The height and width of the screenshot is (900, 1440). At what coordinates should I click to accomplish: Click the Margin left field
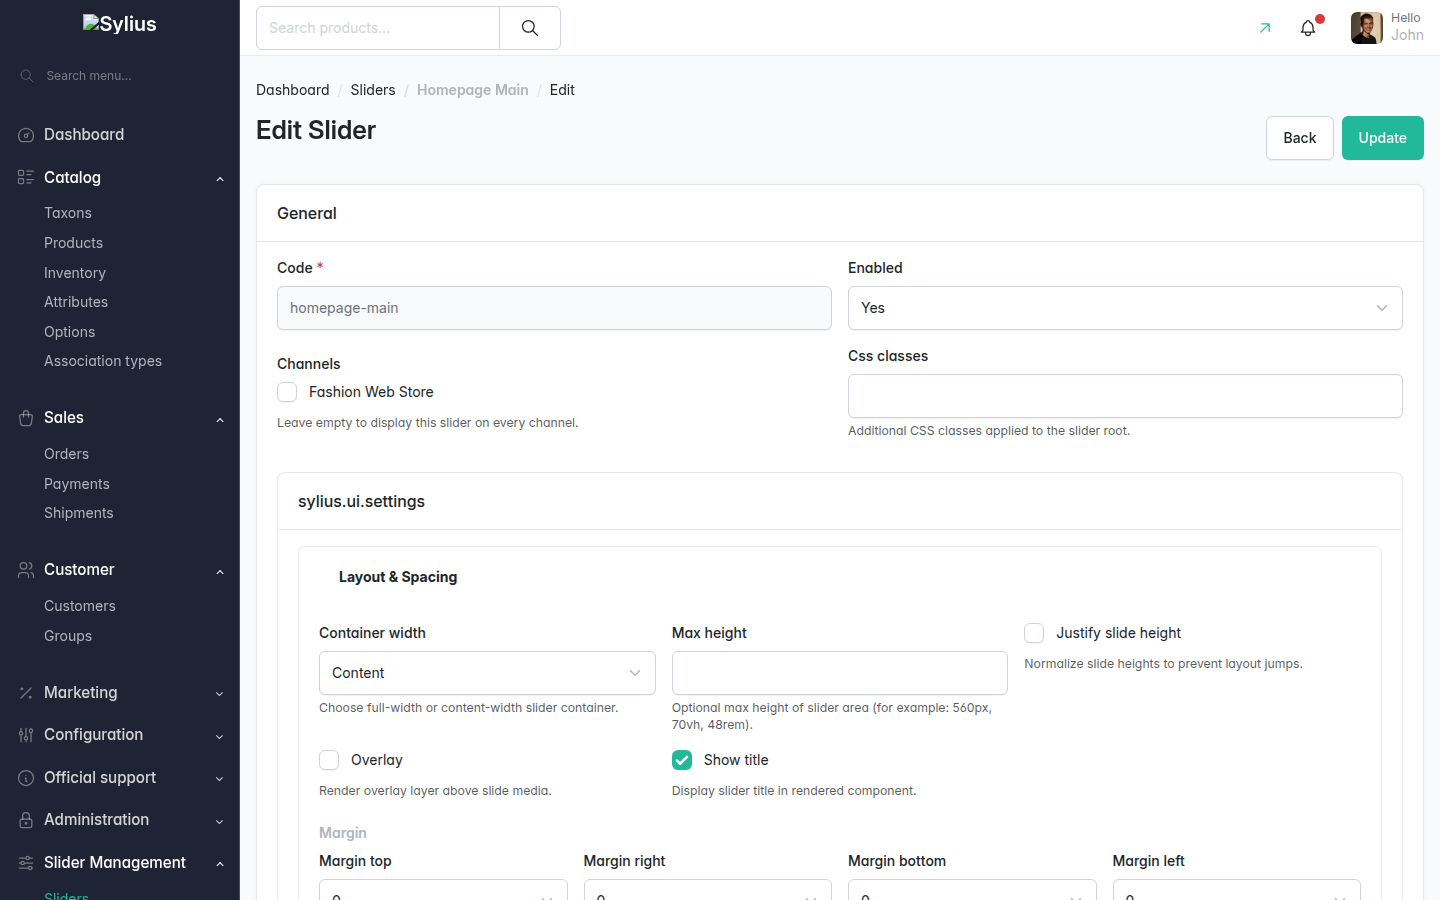[x=1237, y=890]
